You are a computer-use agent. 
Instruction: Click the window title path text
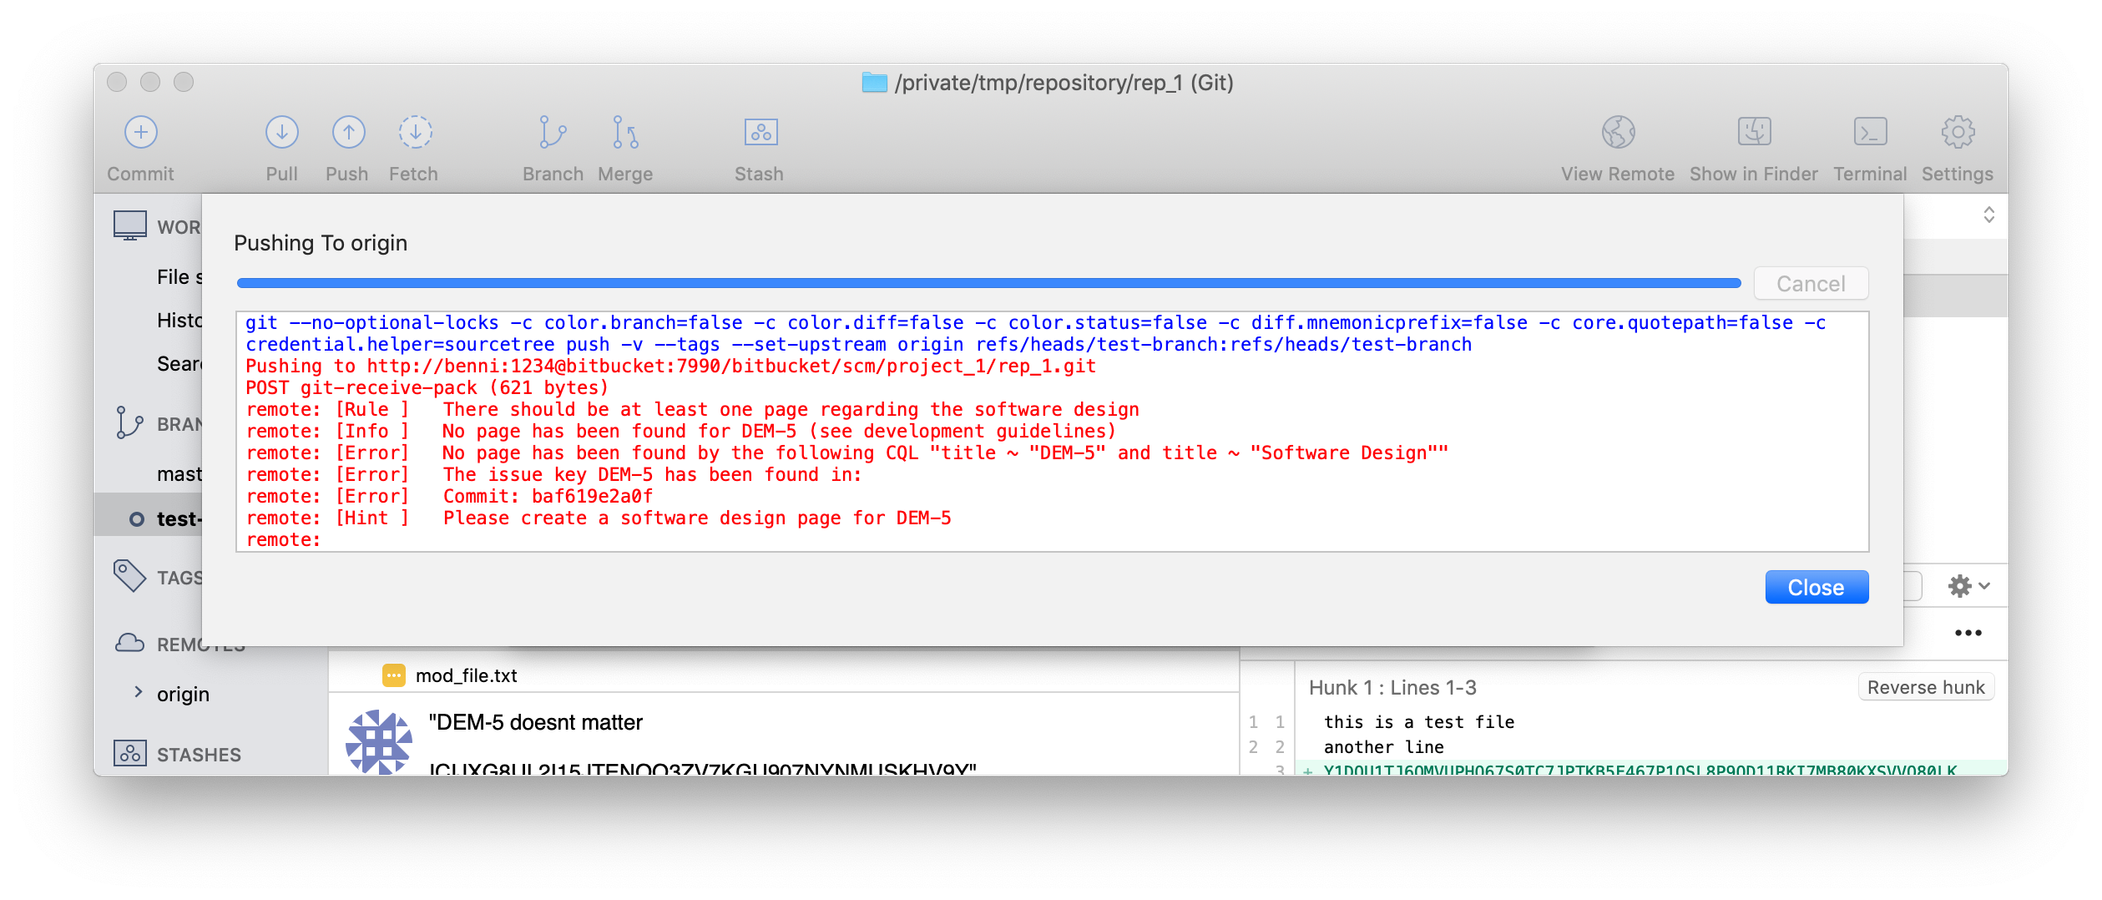click(1064, 83)
